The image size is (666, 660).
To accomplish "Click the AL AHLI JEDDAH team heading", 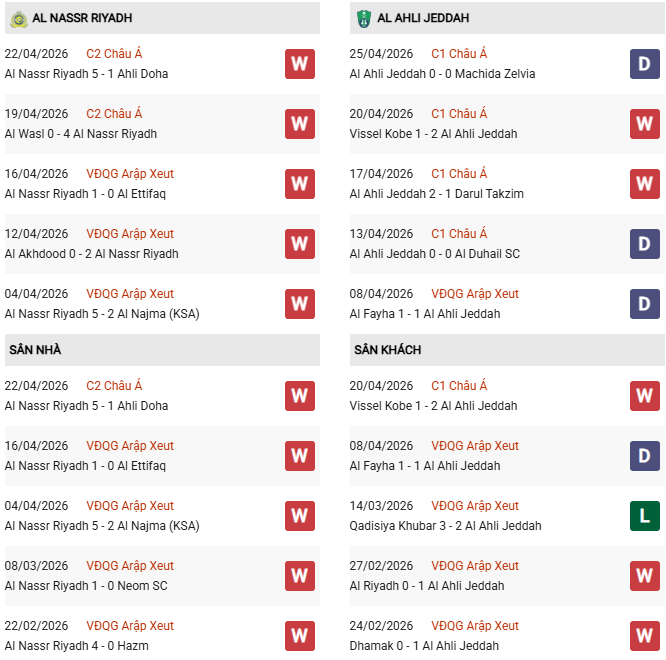I will click(425, 18).
